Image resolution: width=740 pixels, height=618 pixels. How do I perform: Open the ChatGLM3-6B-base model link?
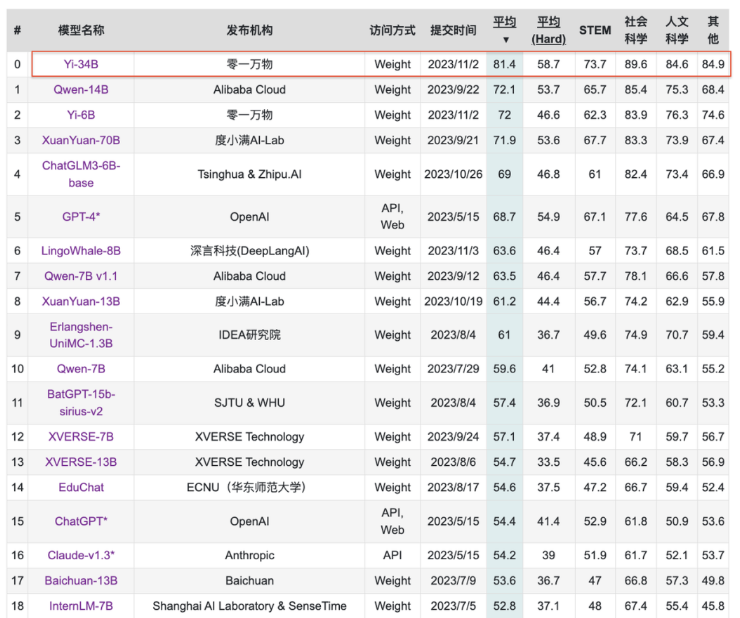click(81, 174)
